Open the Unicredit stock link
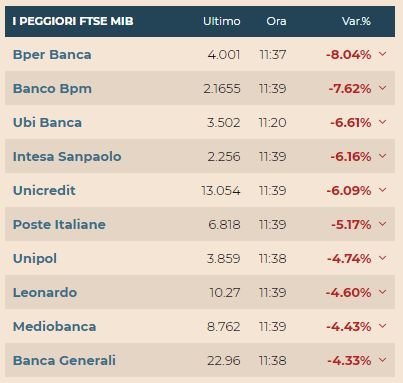The height and width of the screenshot is (383, 403). (x=44, y=191)
